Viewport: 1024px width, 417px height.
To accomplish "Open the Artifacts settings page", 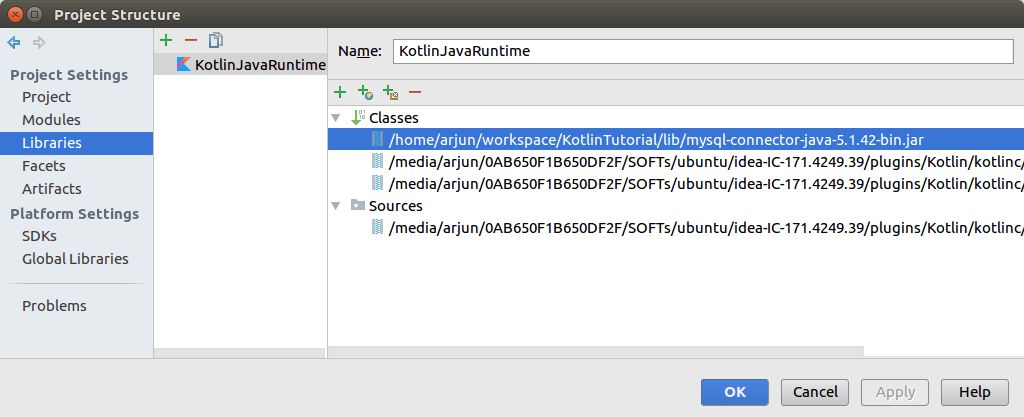I will click(52, 189).
